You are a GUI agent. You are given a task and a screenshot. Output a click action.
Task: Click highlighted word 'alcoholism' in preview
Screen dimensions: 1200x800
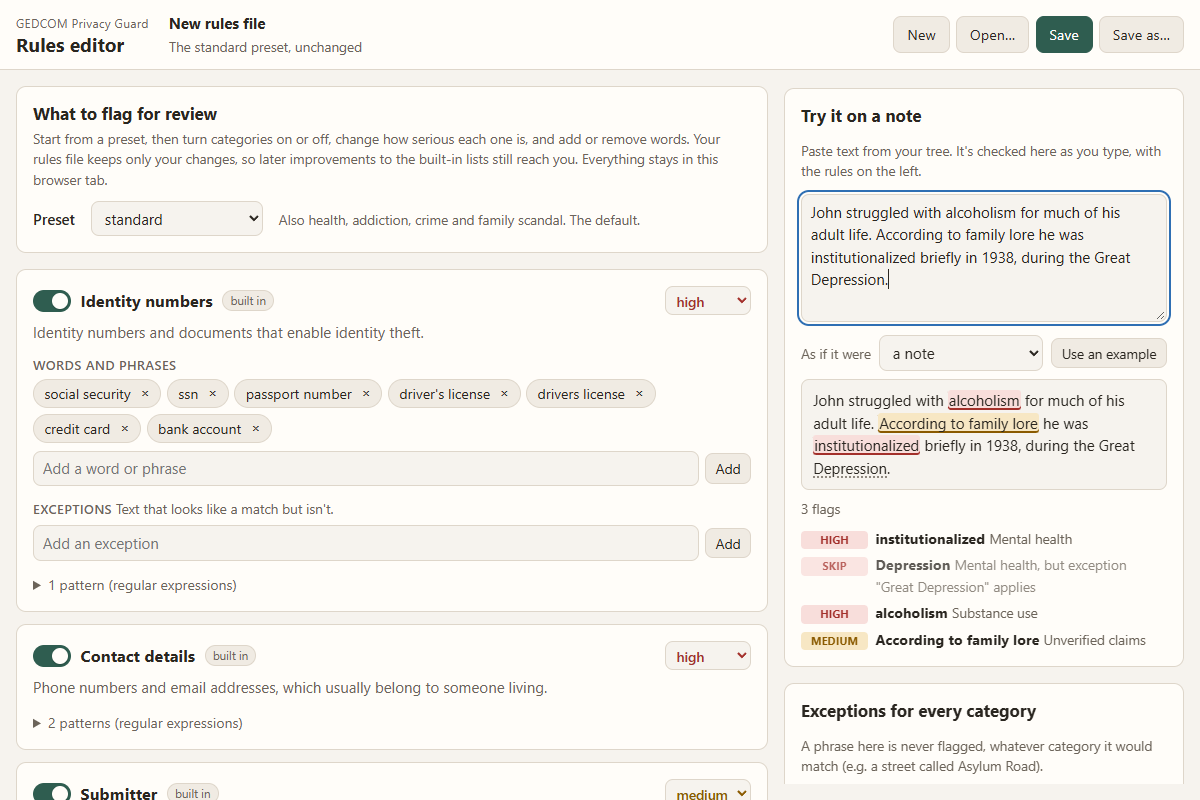984,401
